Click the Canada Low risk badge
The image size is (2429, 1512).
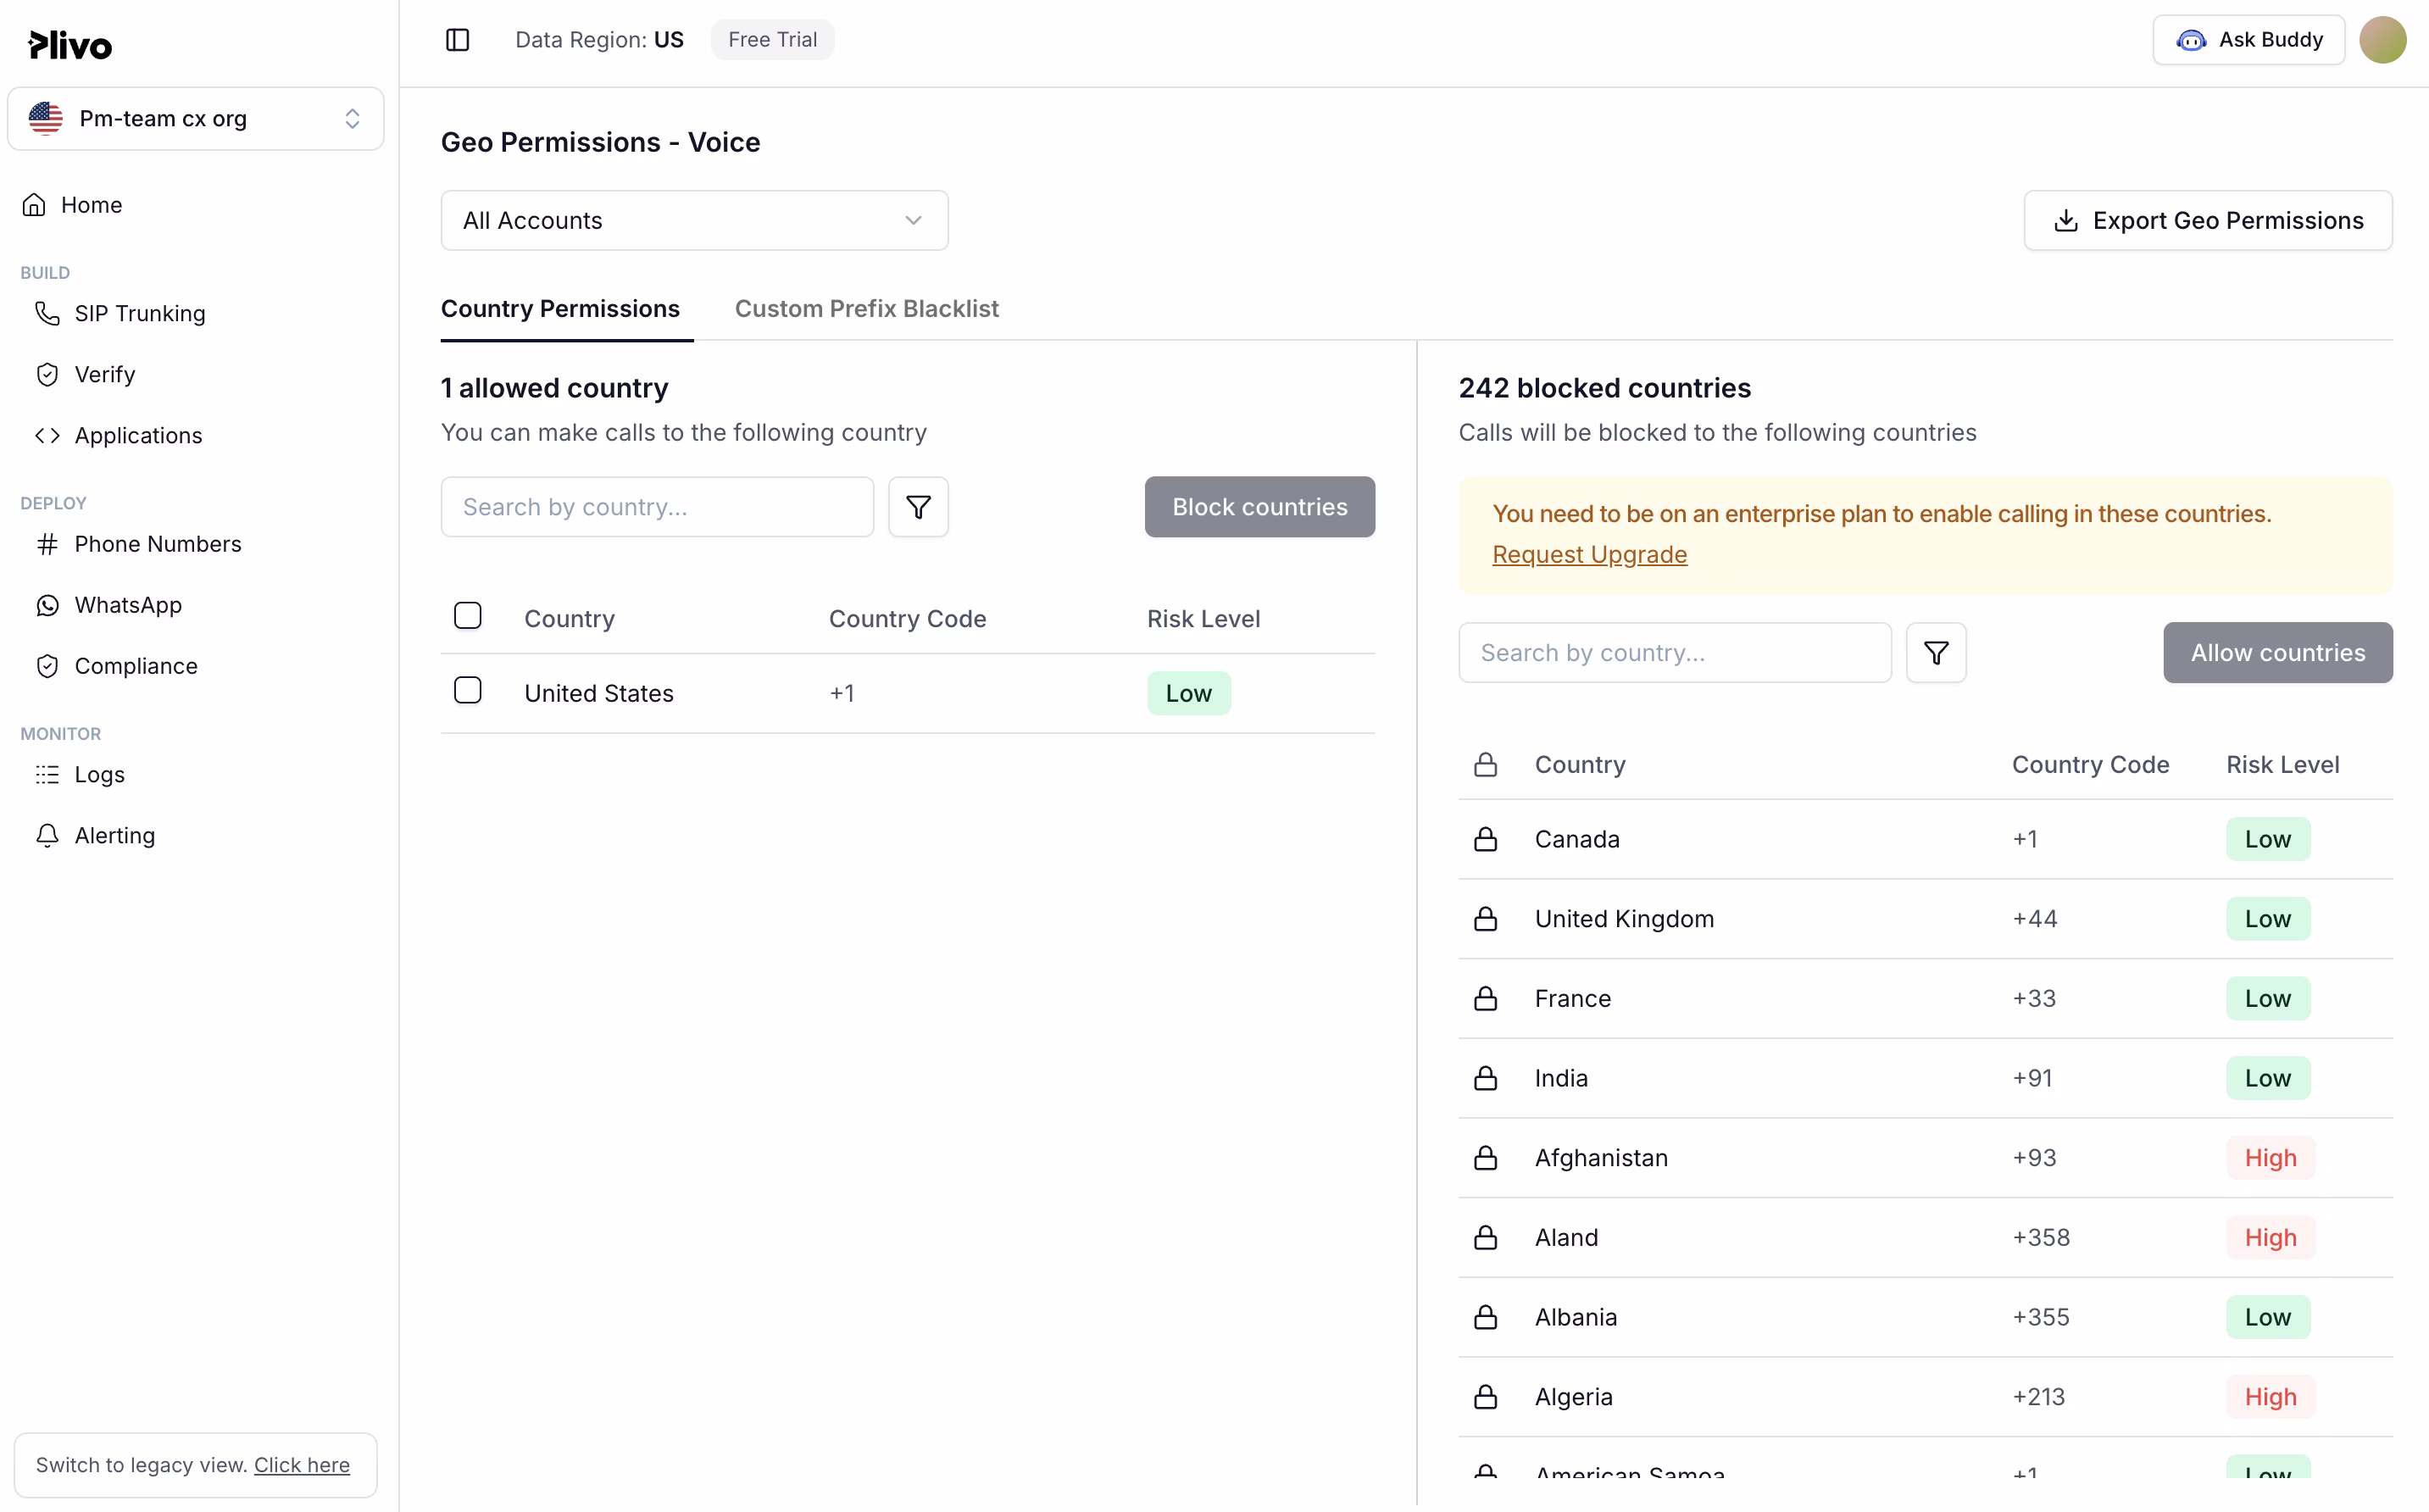2267,839
